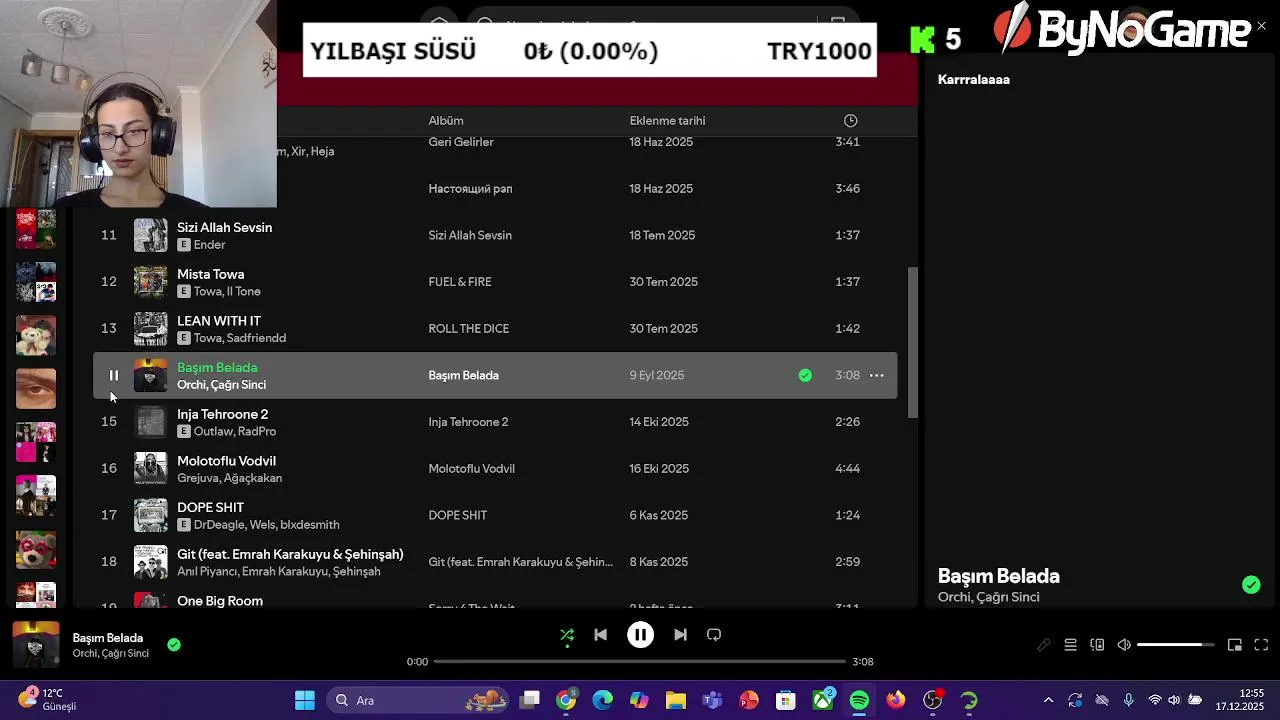
Task: Open Geri Gelirler album link
Action: coord(461,142)
